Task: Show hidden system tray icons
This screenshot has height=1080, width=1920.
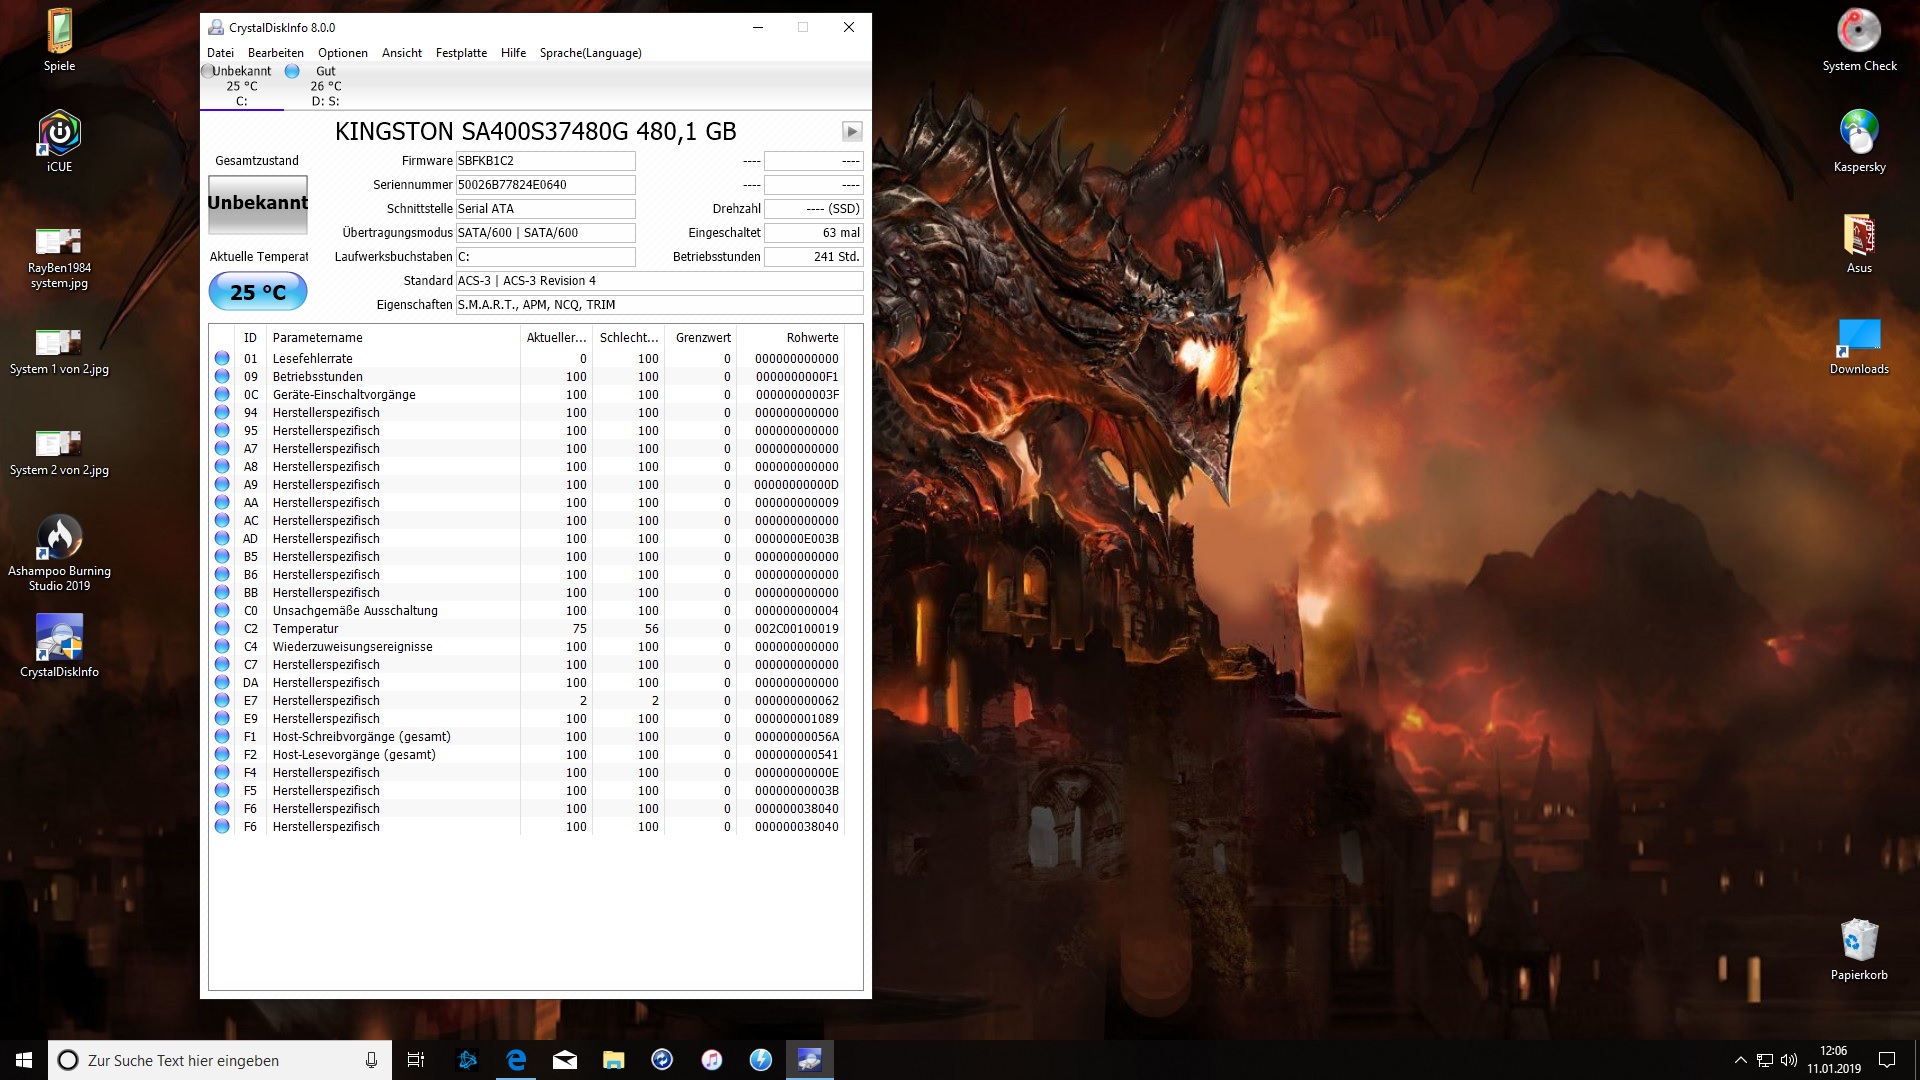Action: tap(1740, 1060)
